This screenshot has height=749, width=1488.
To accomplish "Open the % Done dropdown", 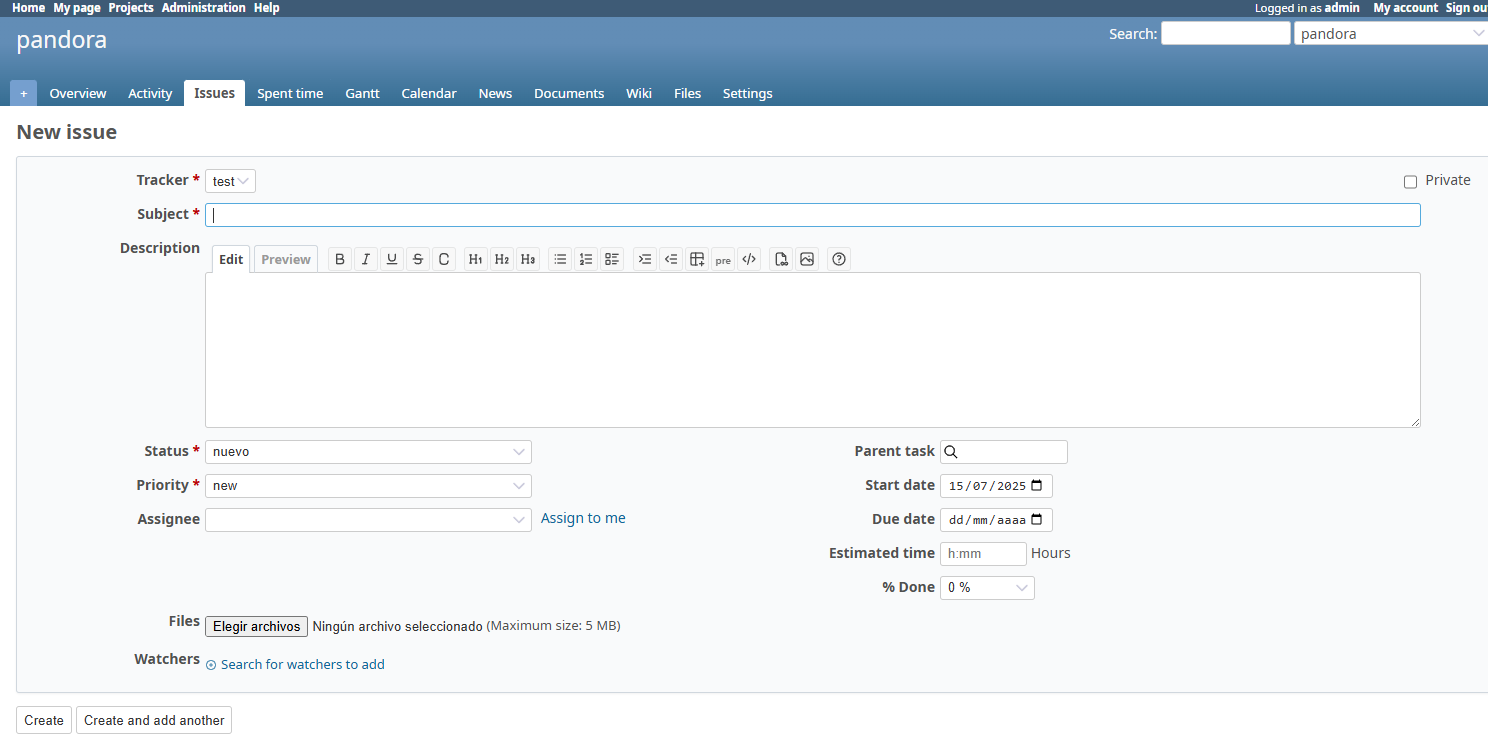I will tap(987, 588).
